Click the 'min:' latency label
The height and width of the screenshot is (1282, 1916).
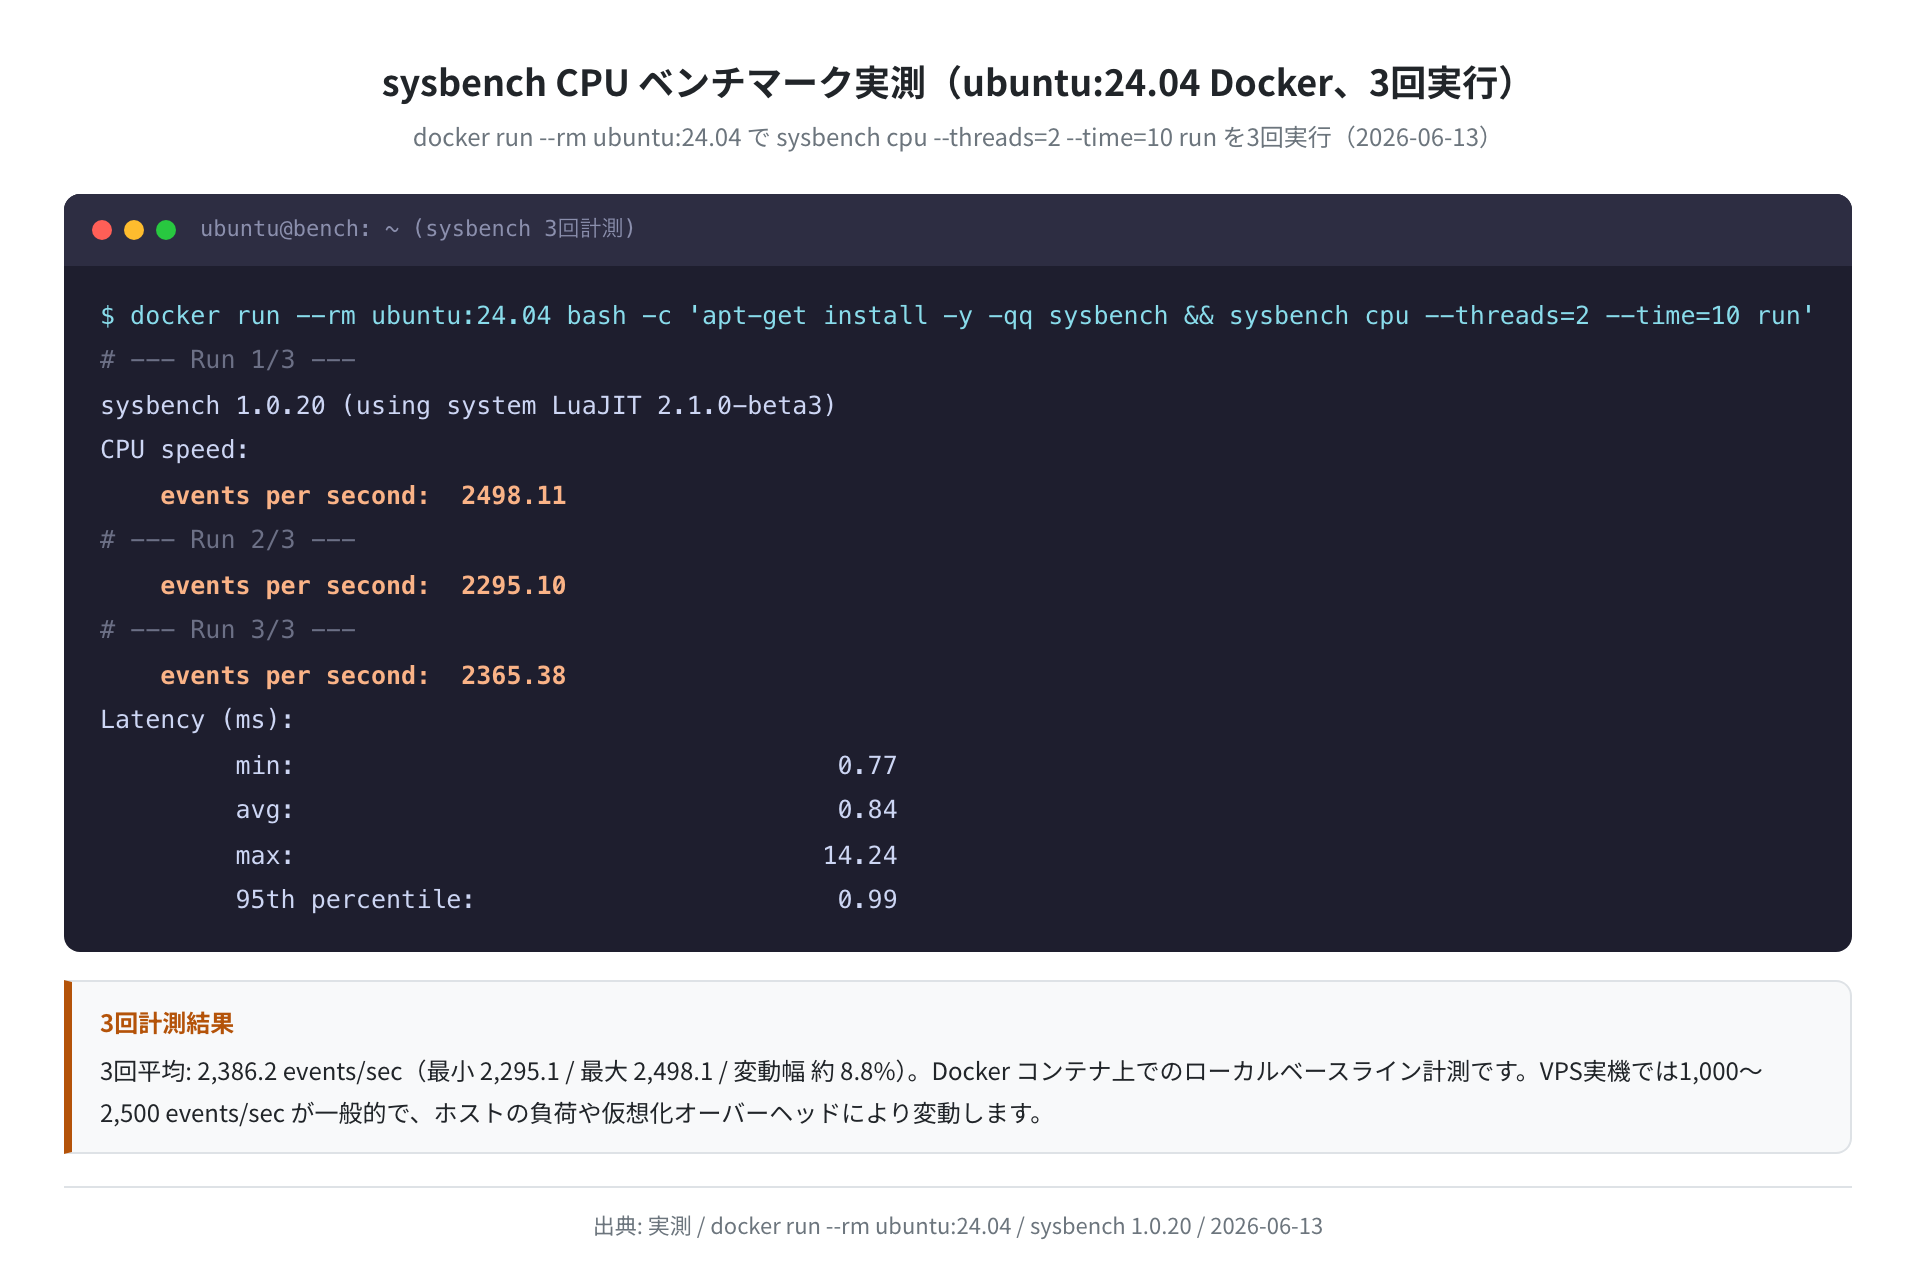pyautogui.click(x=264, y=766)
